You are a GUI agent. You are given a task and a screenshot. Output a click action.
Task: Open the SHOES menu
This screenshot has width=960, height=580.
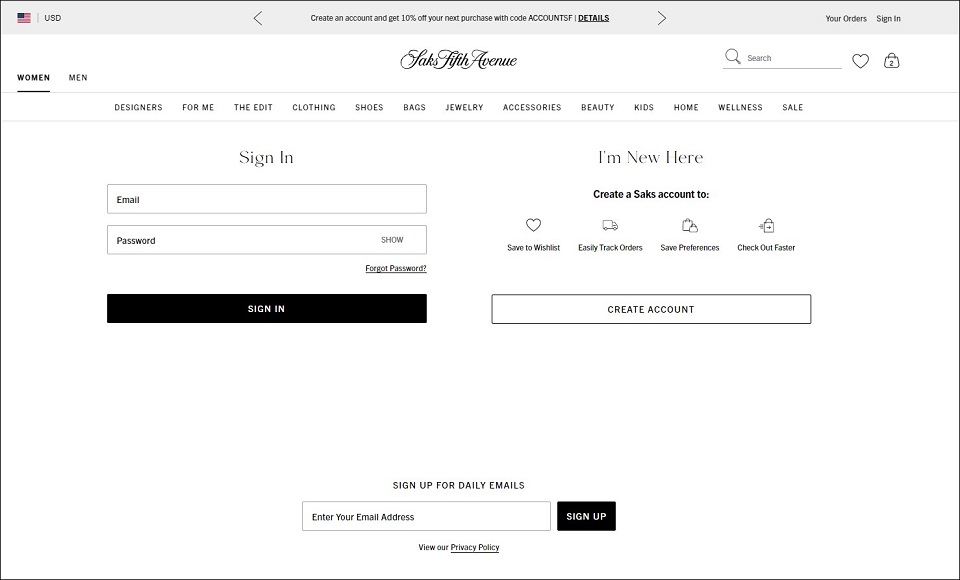pos(369,107)
